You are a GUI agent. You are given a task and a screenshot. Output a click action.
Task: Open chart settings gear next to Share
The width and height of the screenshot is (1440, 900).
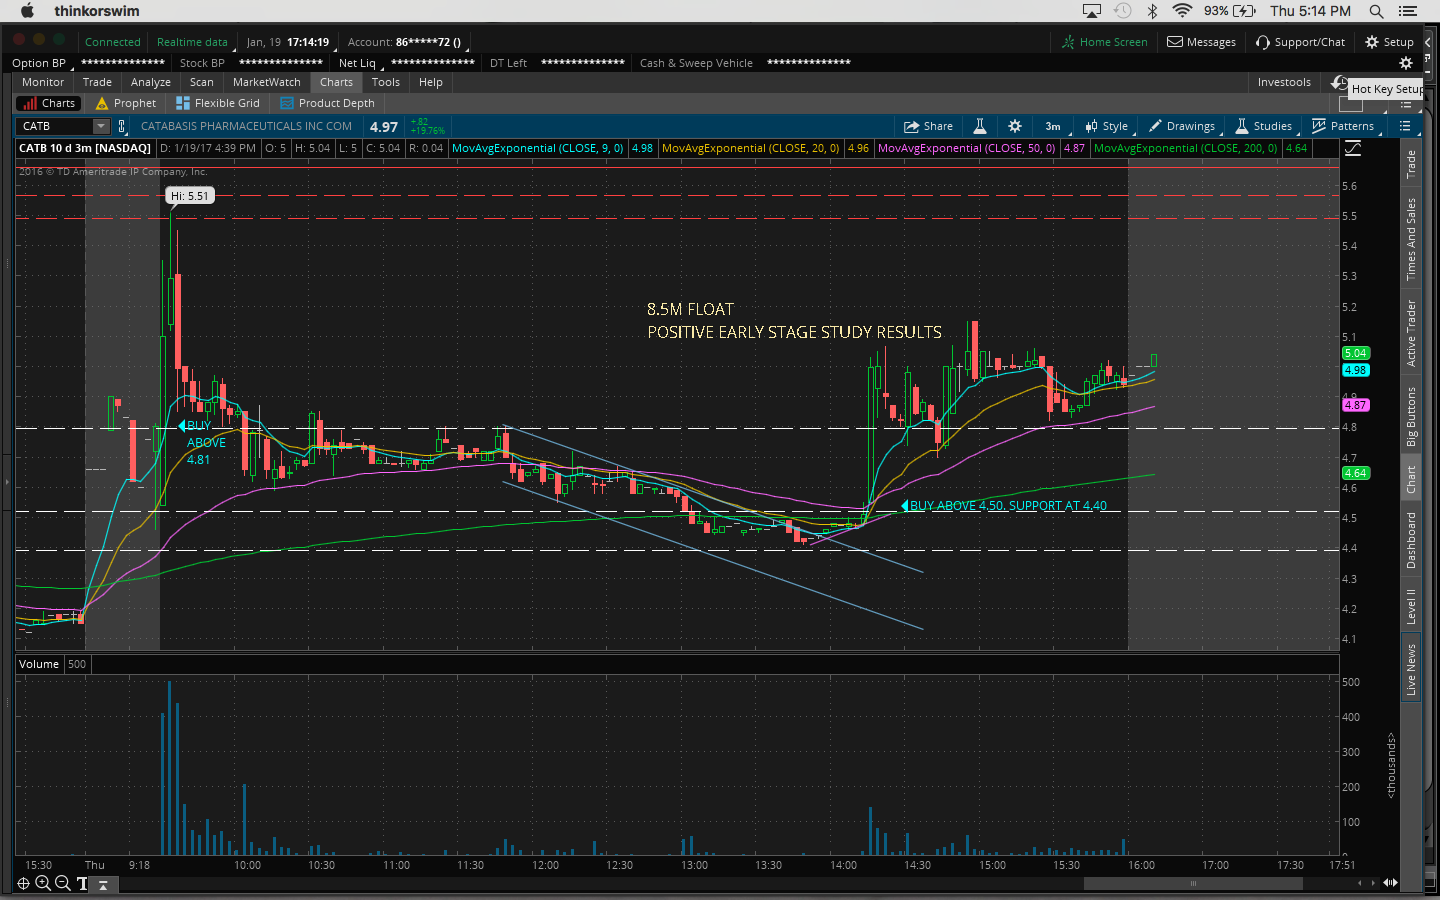point(1015,126)
